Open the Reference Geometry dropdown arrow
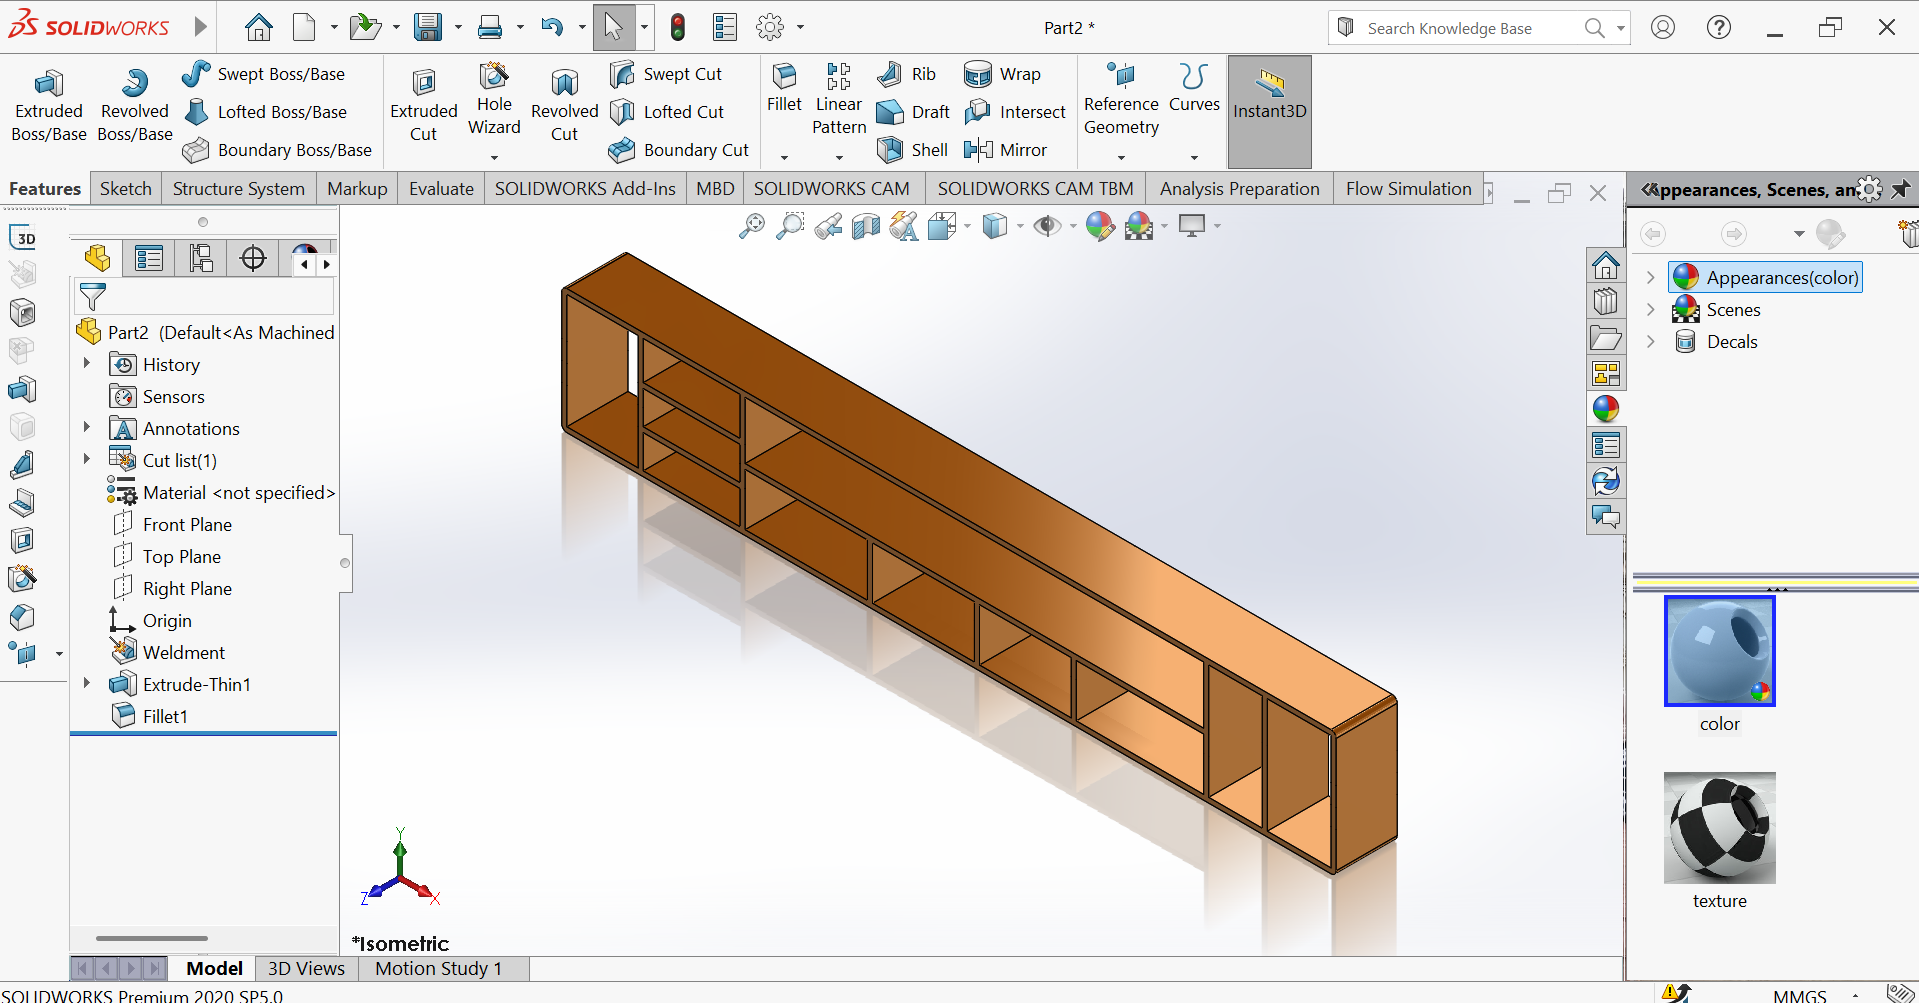The width and height of the screenshot is (1919, 1003). click(1121, 157)
